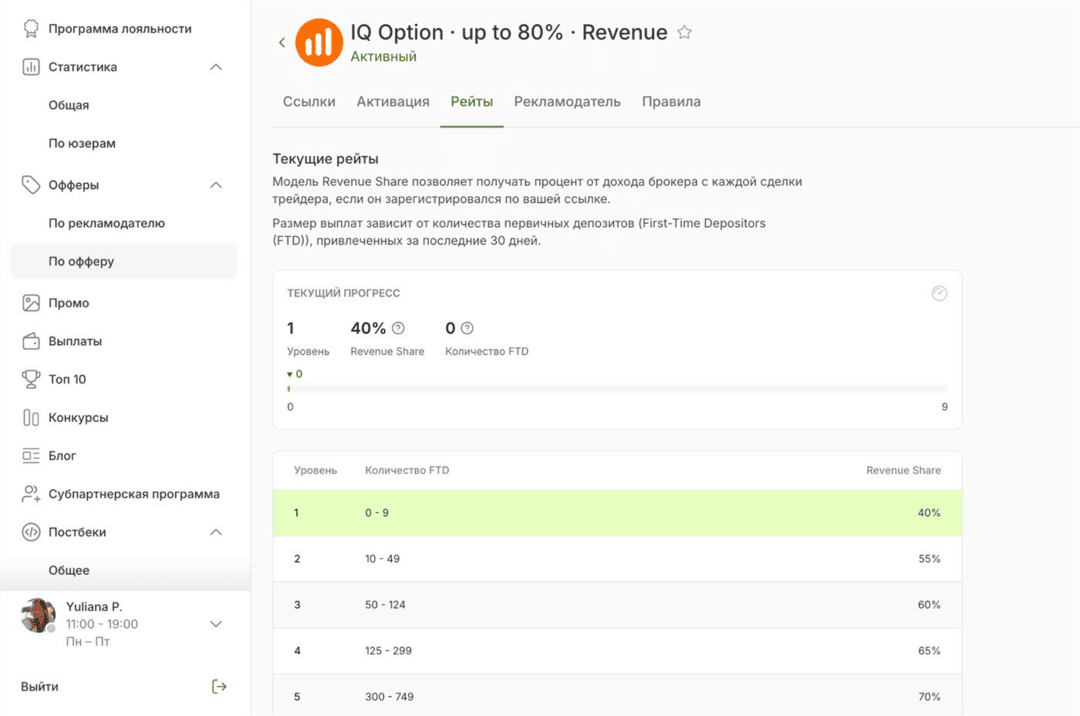Screen dimensions: 1080x716
Task: Click the Количество FTD help question mark
Action: tap(467, 328)
